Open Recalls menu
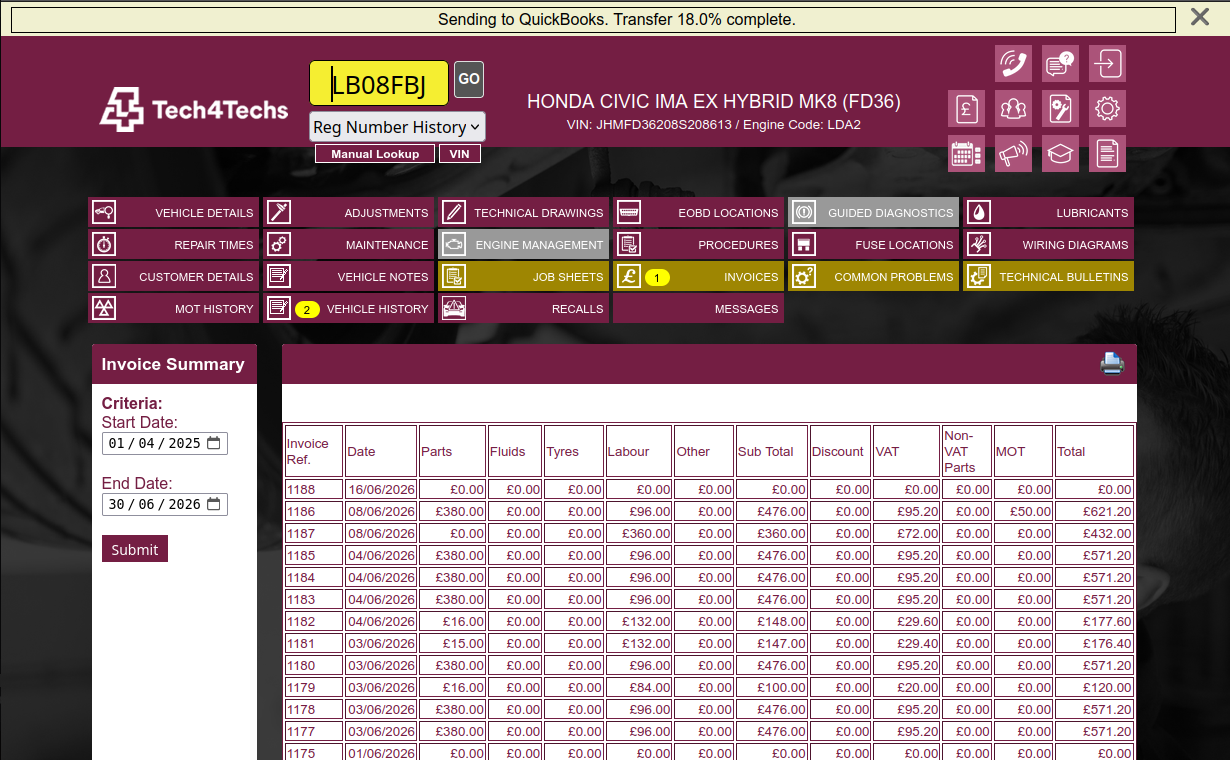Image resolution: width=1230 pixels, height=760 pixels. pyautogui.click(x=523, y=308)
